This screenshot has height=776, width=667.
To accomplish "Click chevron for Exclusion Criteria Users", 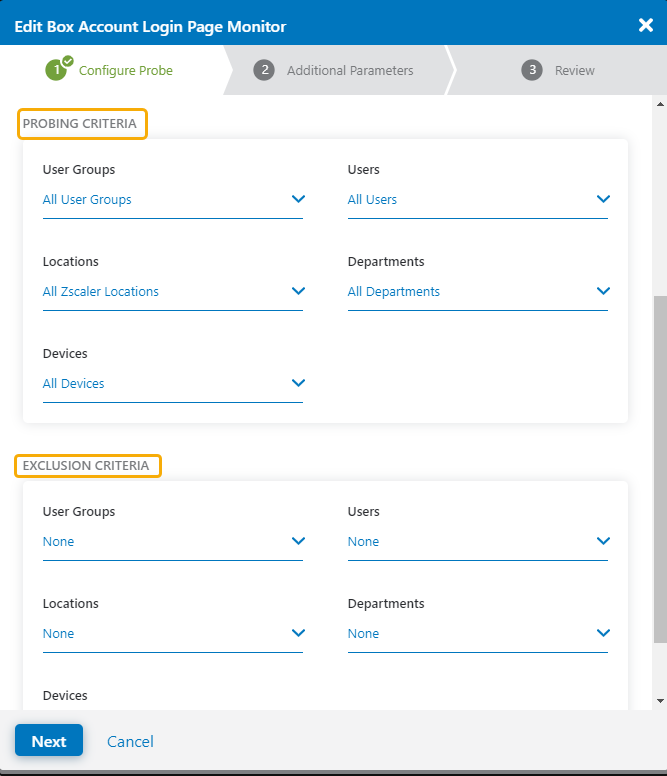I will click(x=603, y=541).
